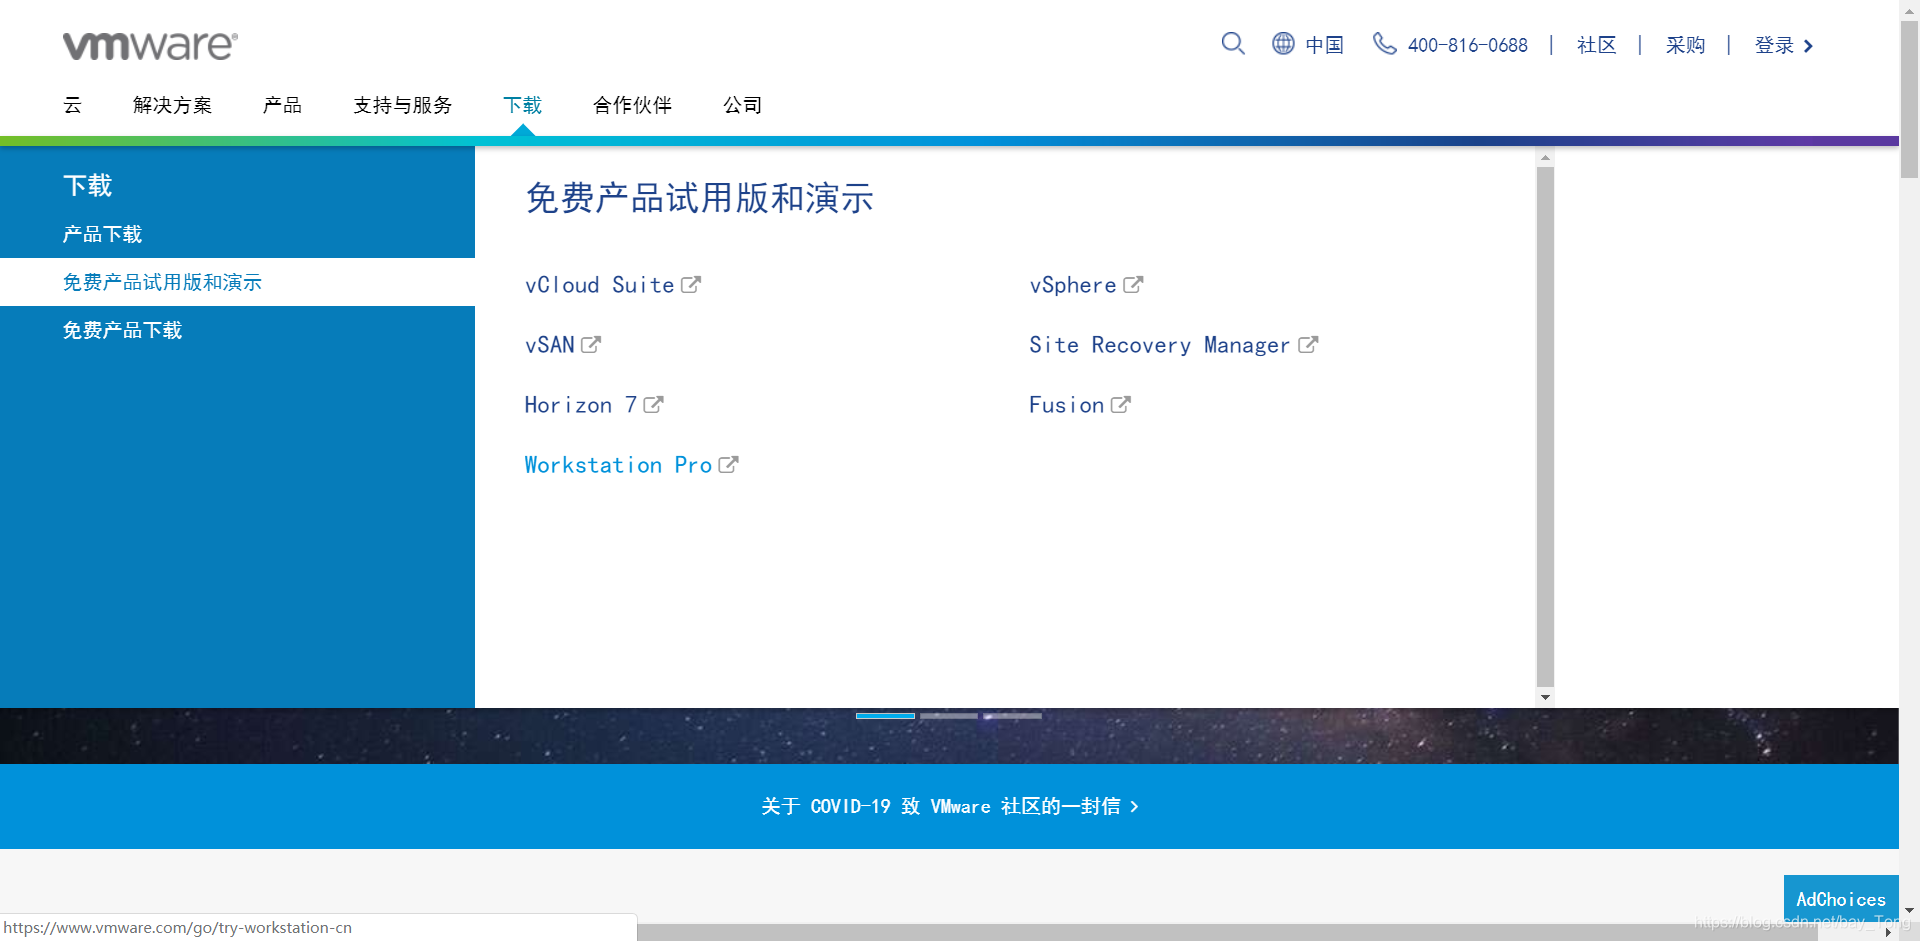1920x941 pixels.
Task: Open the search magnifier icon
Action: 1233,43
